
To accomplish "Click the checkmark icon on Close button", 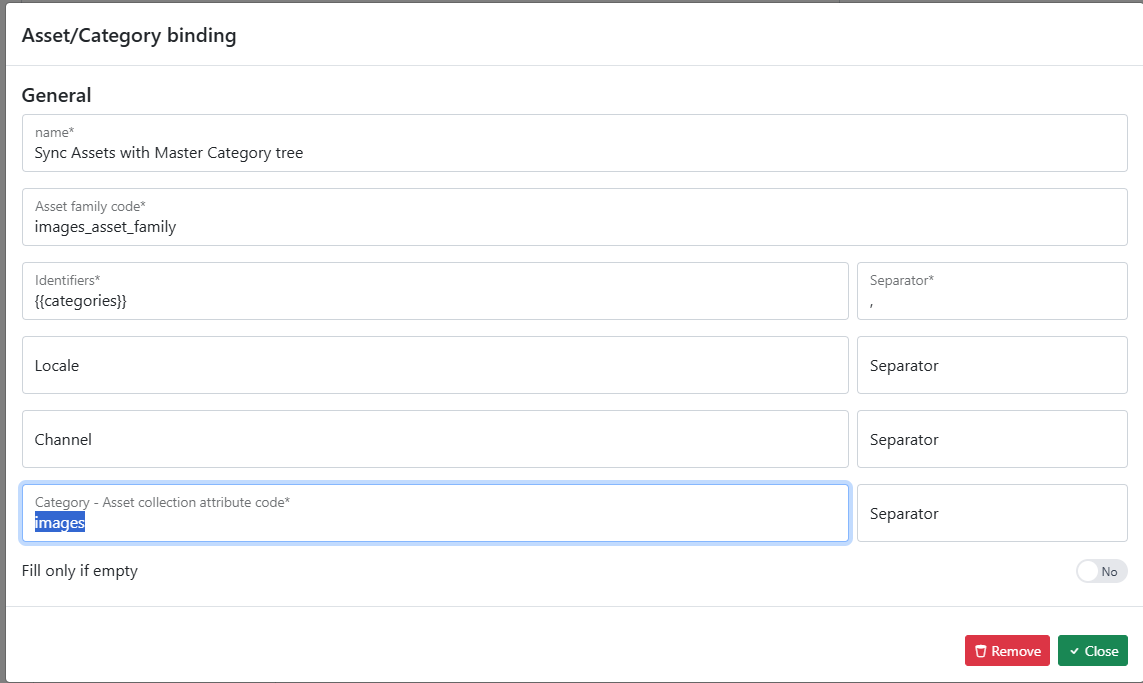I will click(1074, 651).
